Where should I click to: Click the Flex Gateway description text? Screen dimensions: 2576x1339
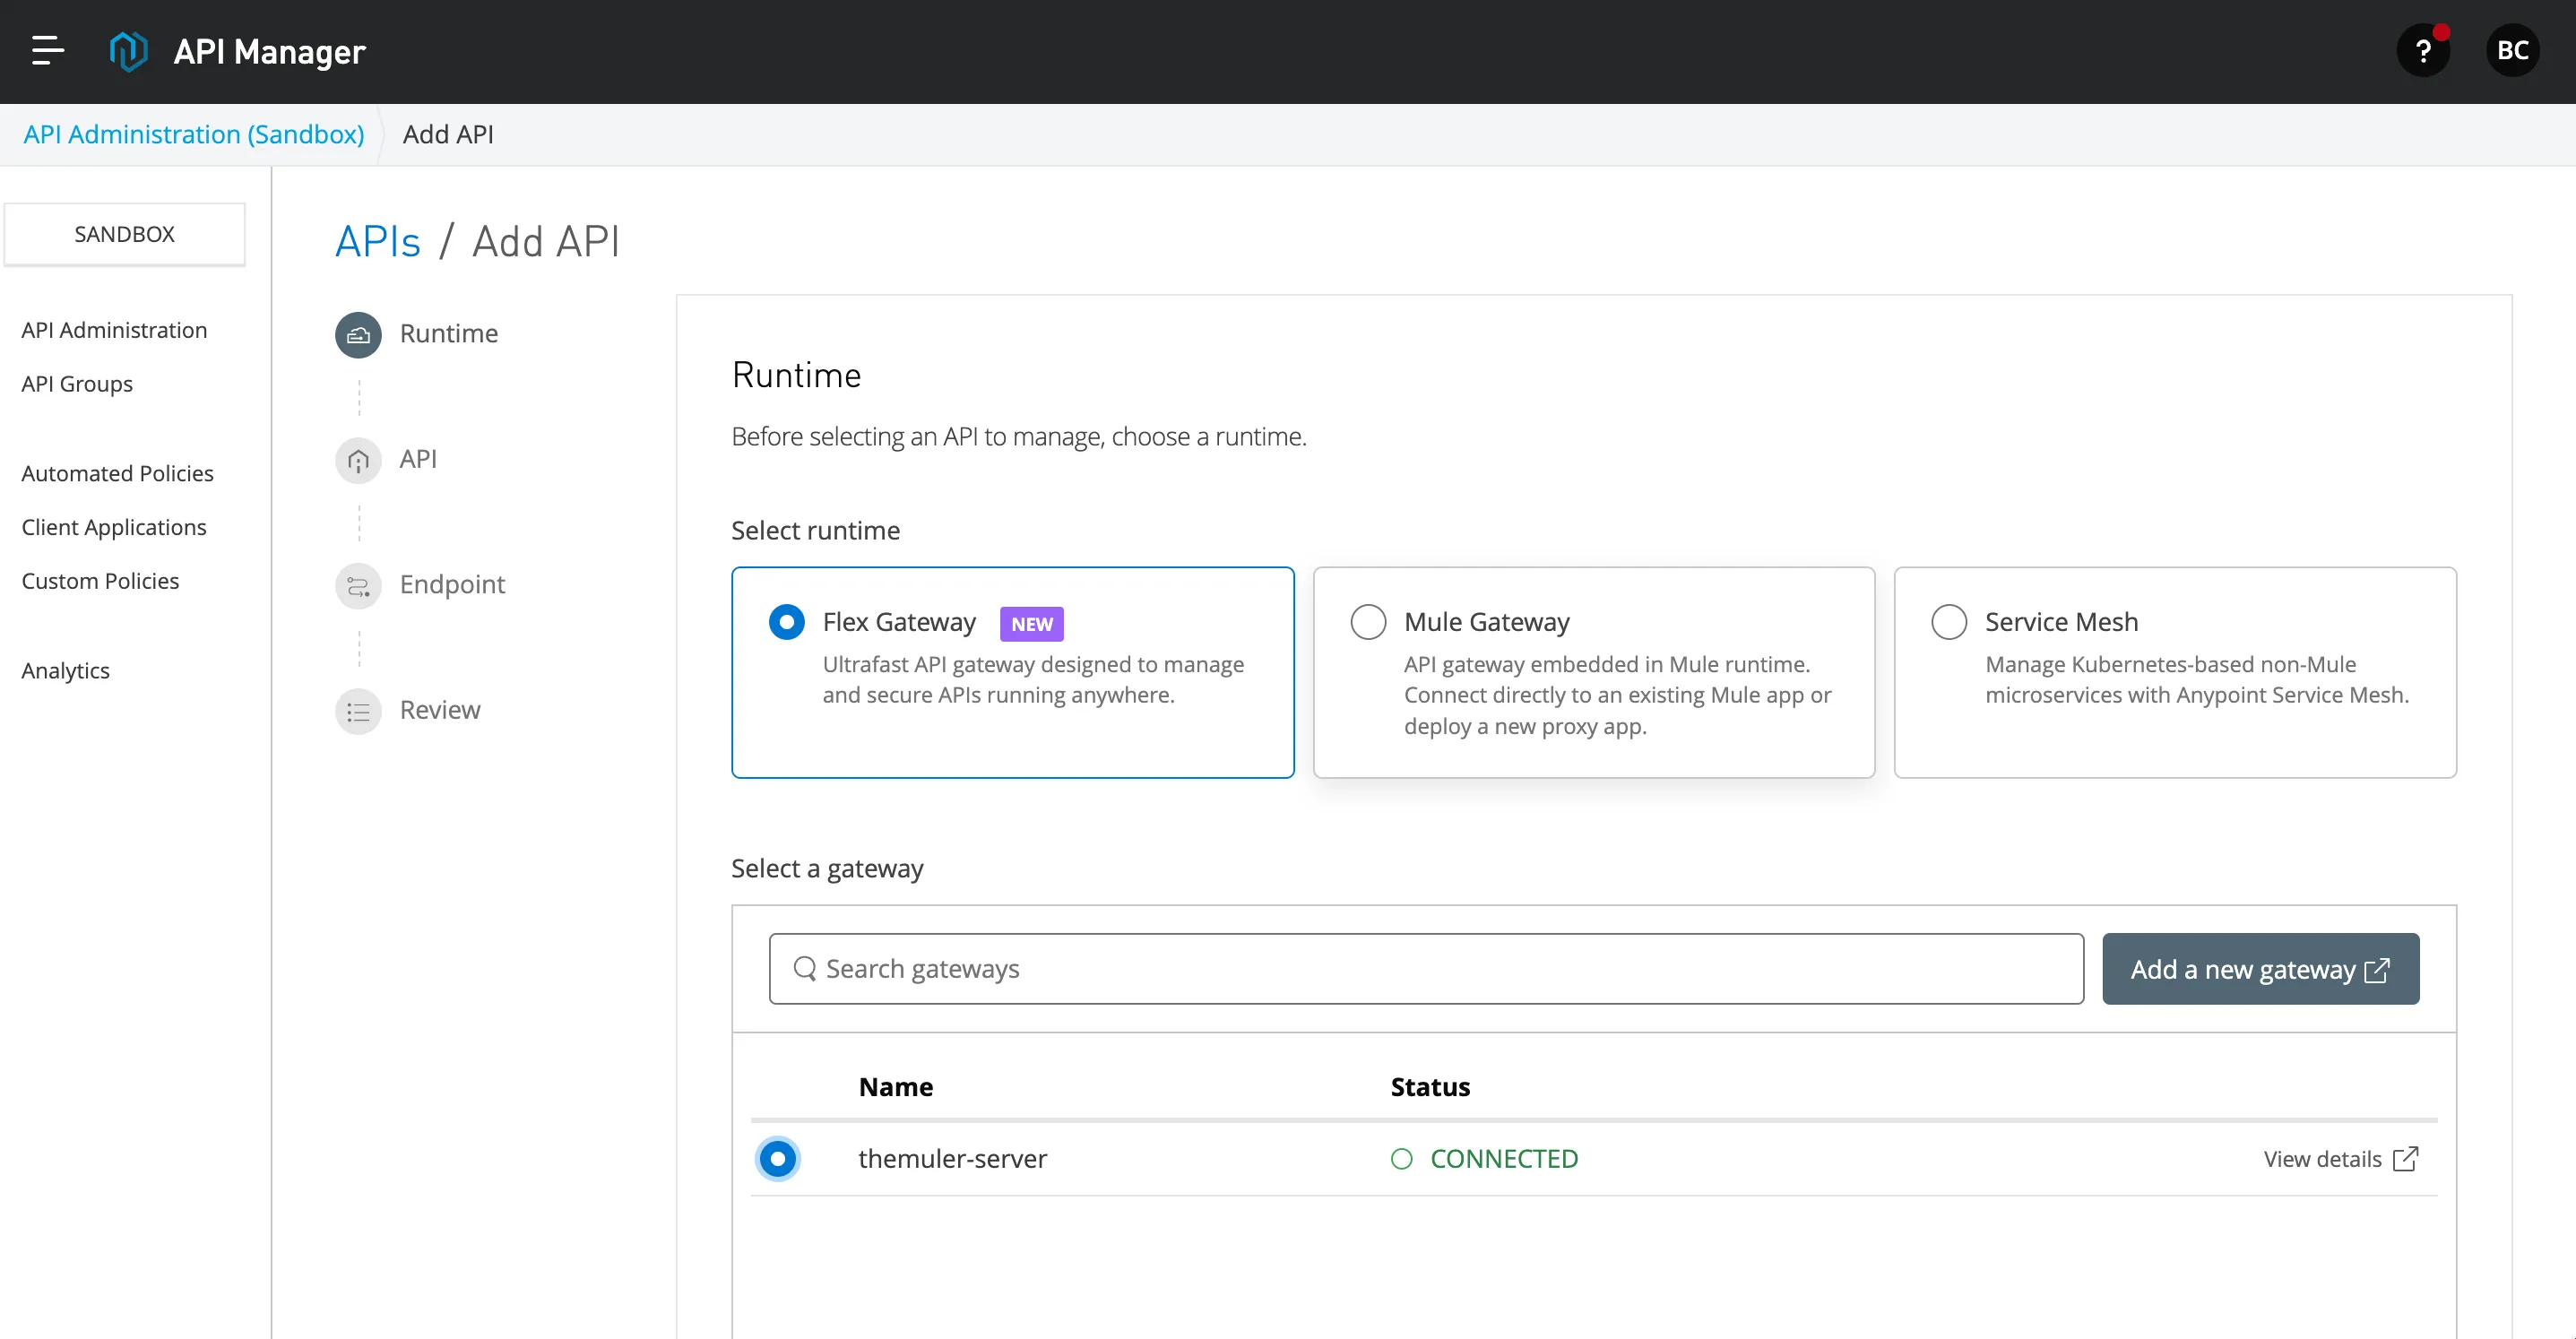coord(1033,679)
